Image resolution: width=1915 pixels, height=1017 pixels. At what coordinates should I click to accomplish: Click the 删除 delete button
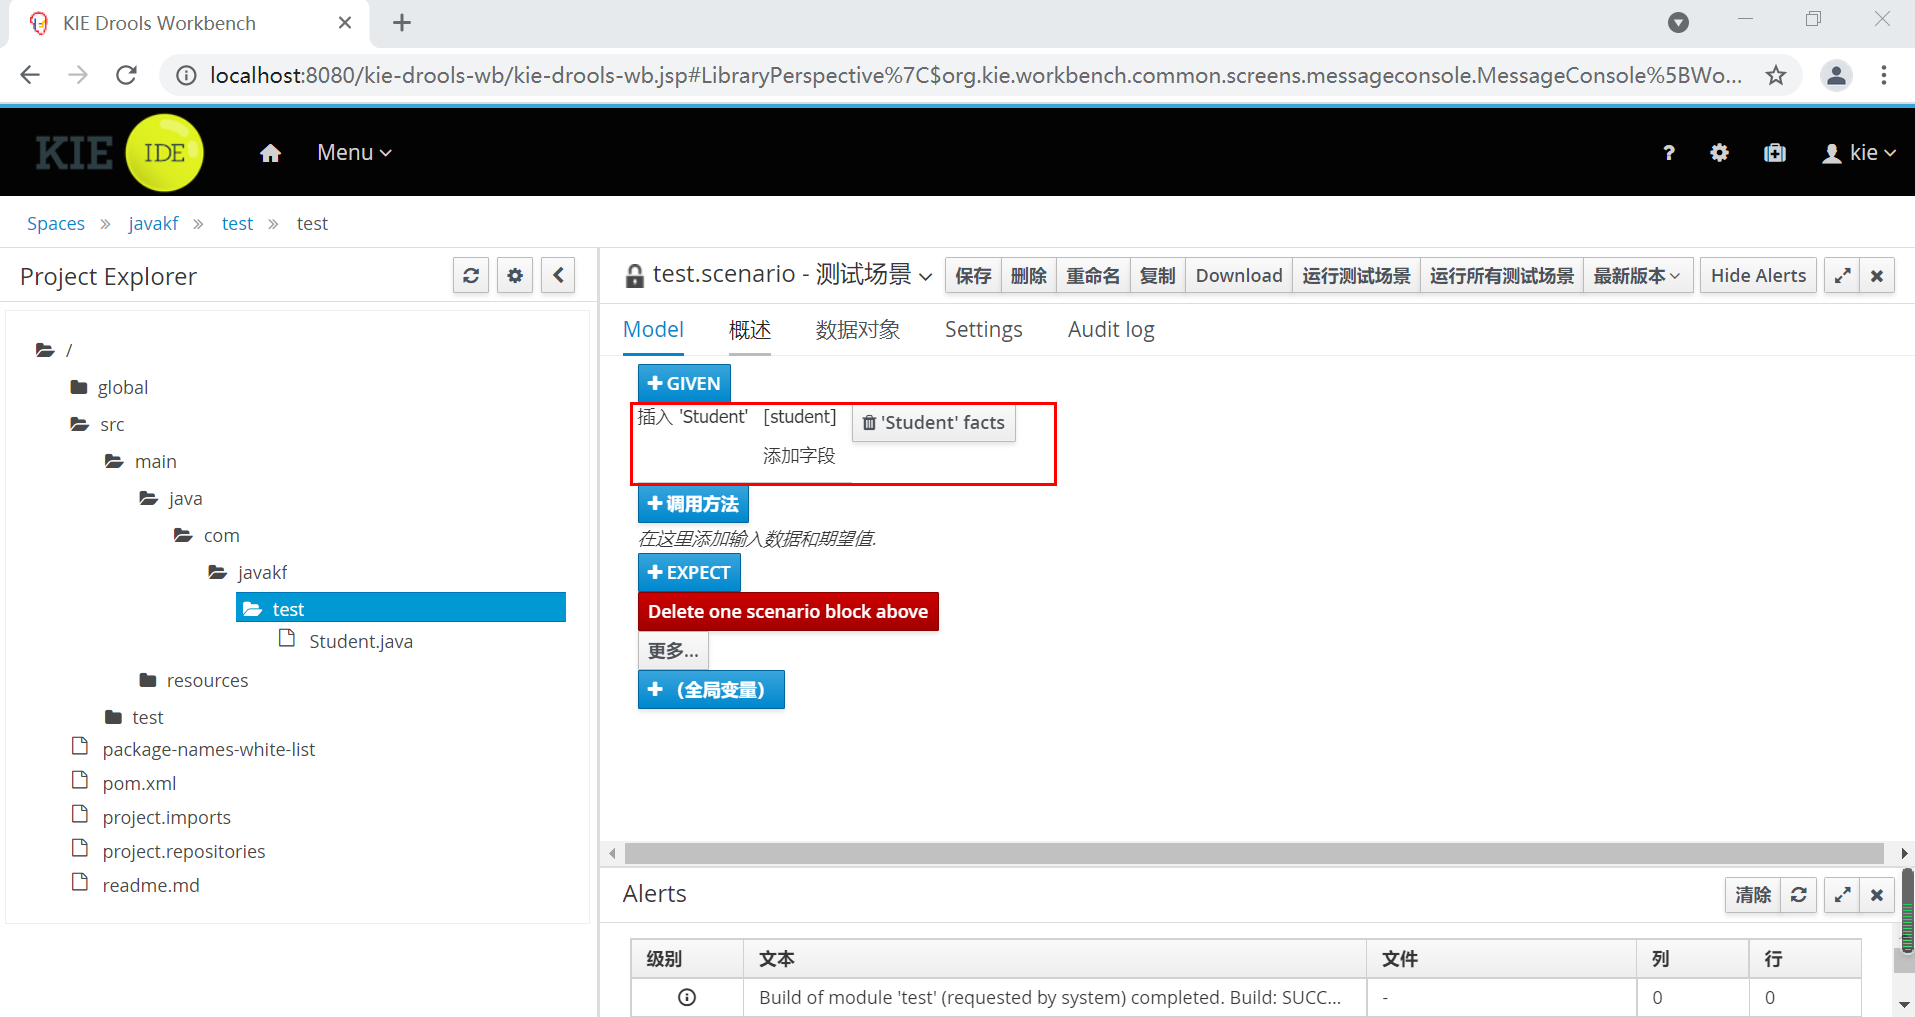pyautogui.click(x=1028, y=276)
